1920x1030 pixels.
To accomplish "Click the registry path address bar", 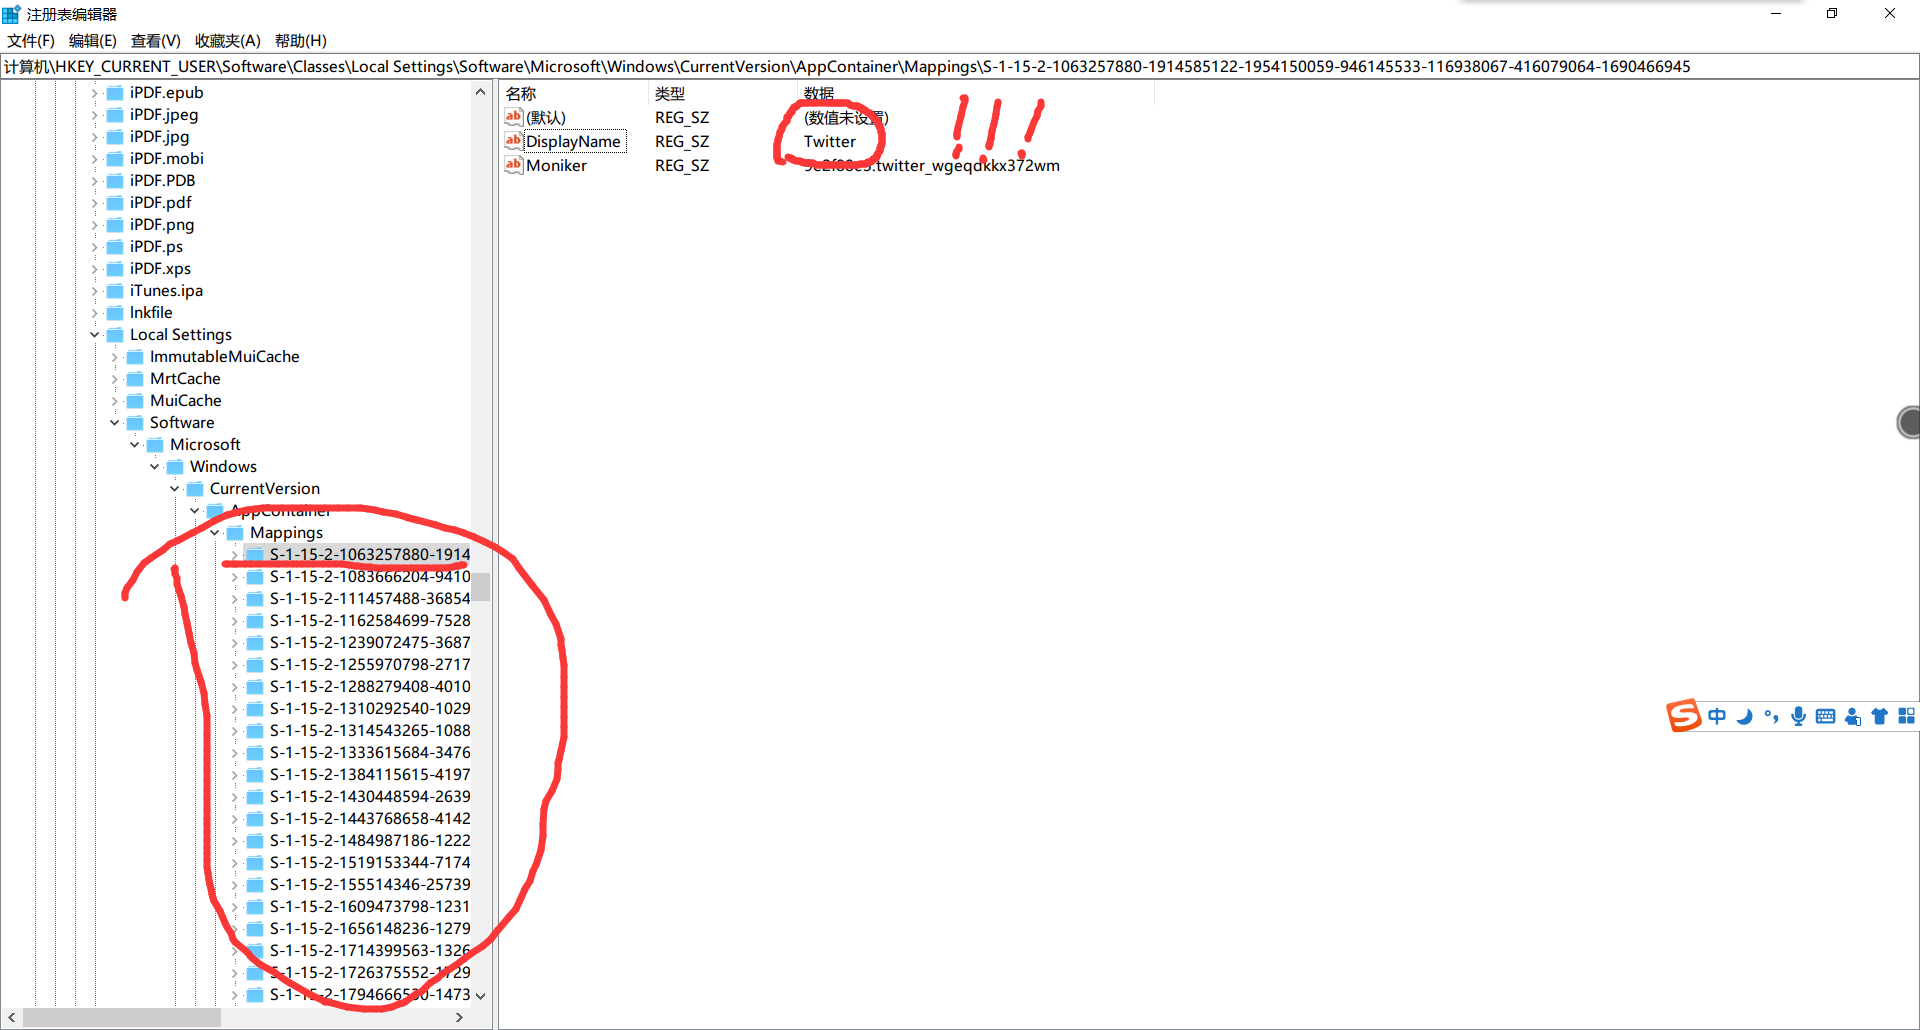I will (960, 67).
